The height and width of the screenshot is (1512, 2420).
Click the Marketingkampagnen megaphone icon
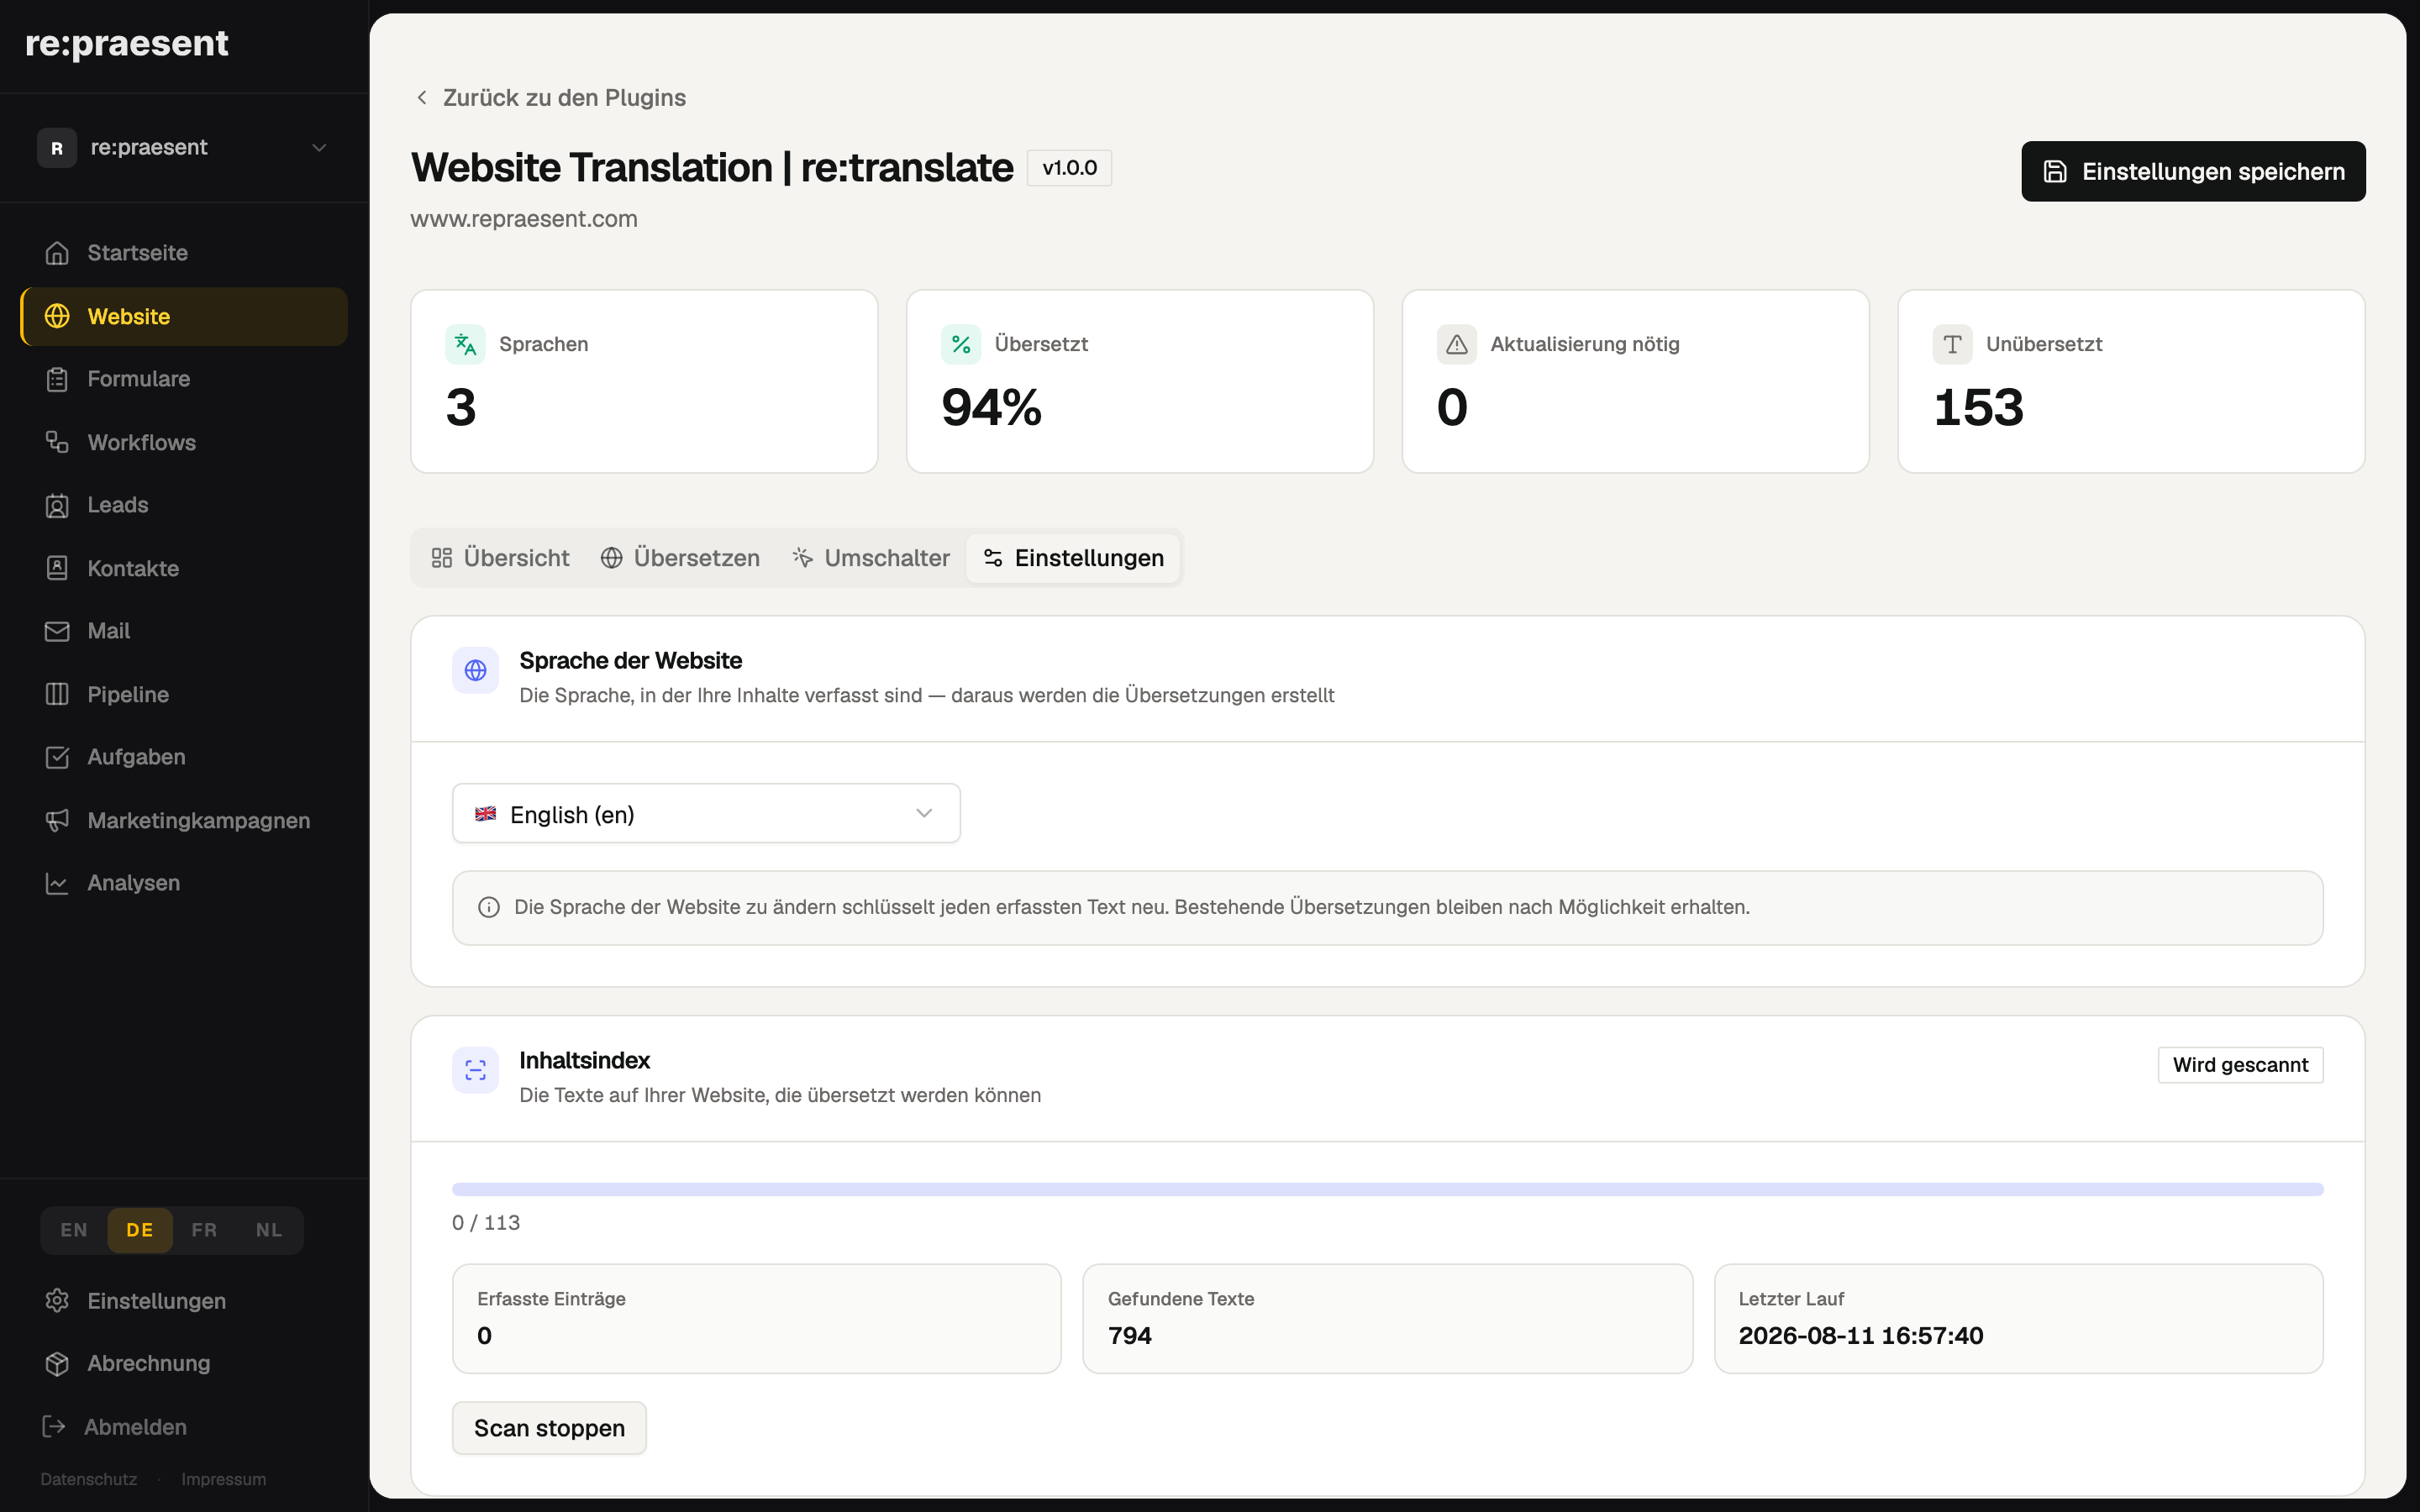coord(57,820)
